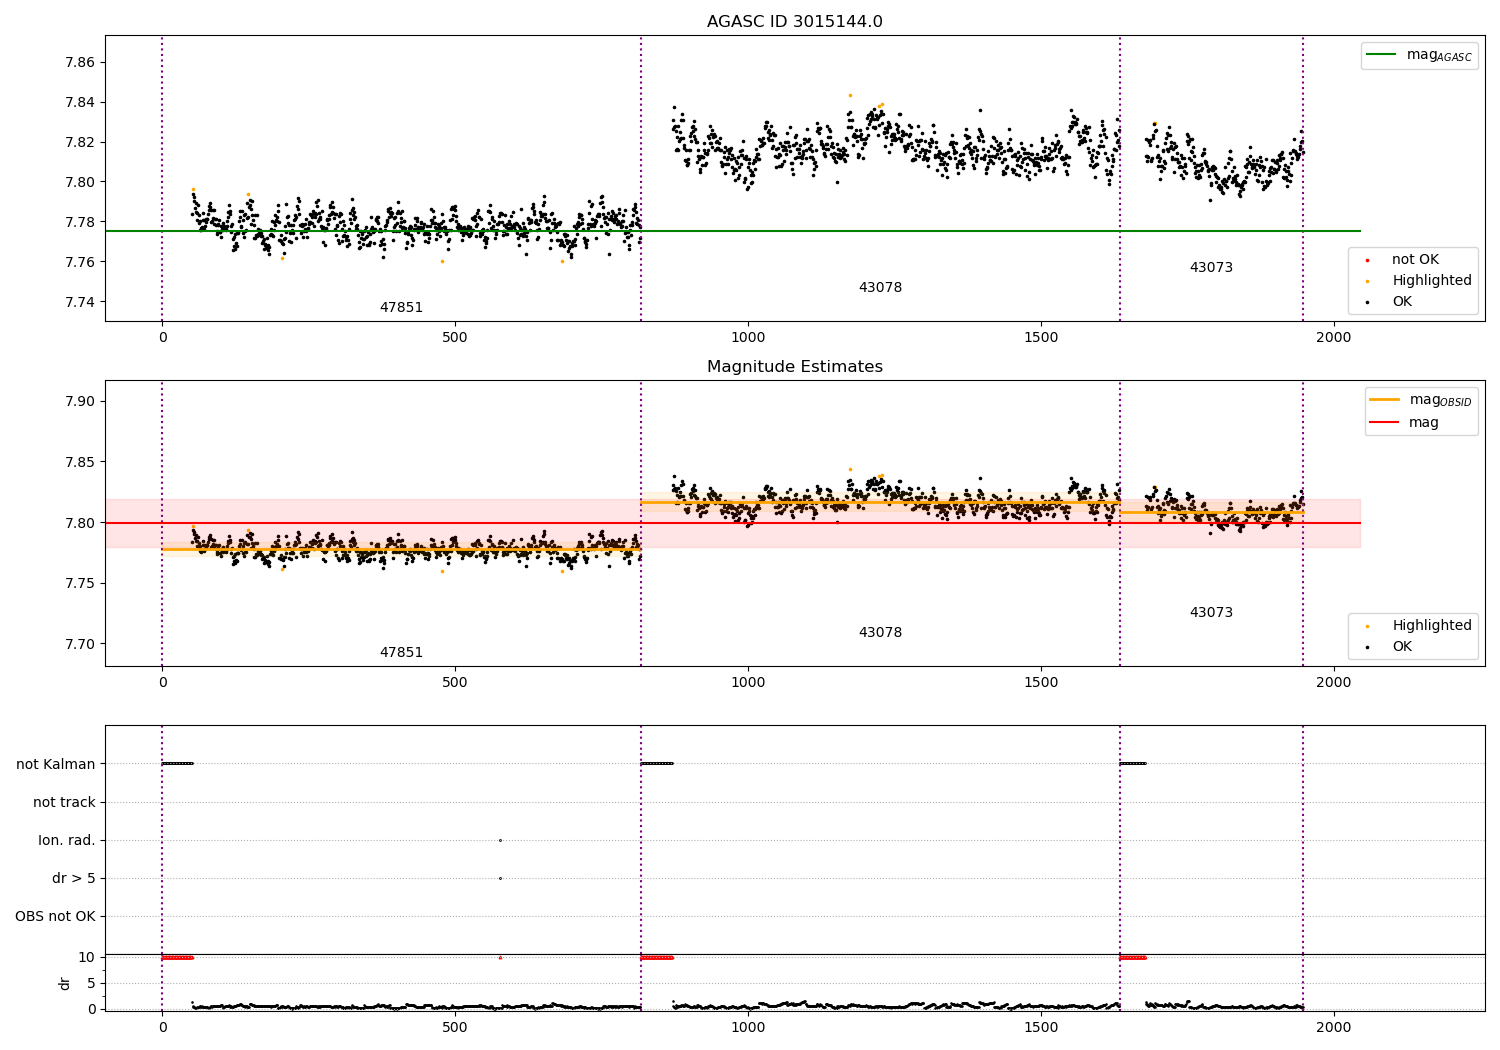Click 'OK' legend entry in Magnitude Estimates plot
This screenshot has width=1500, height=1050.
[x=1390, y=647]
